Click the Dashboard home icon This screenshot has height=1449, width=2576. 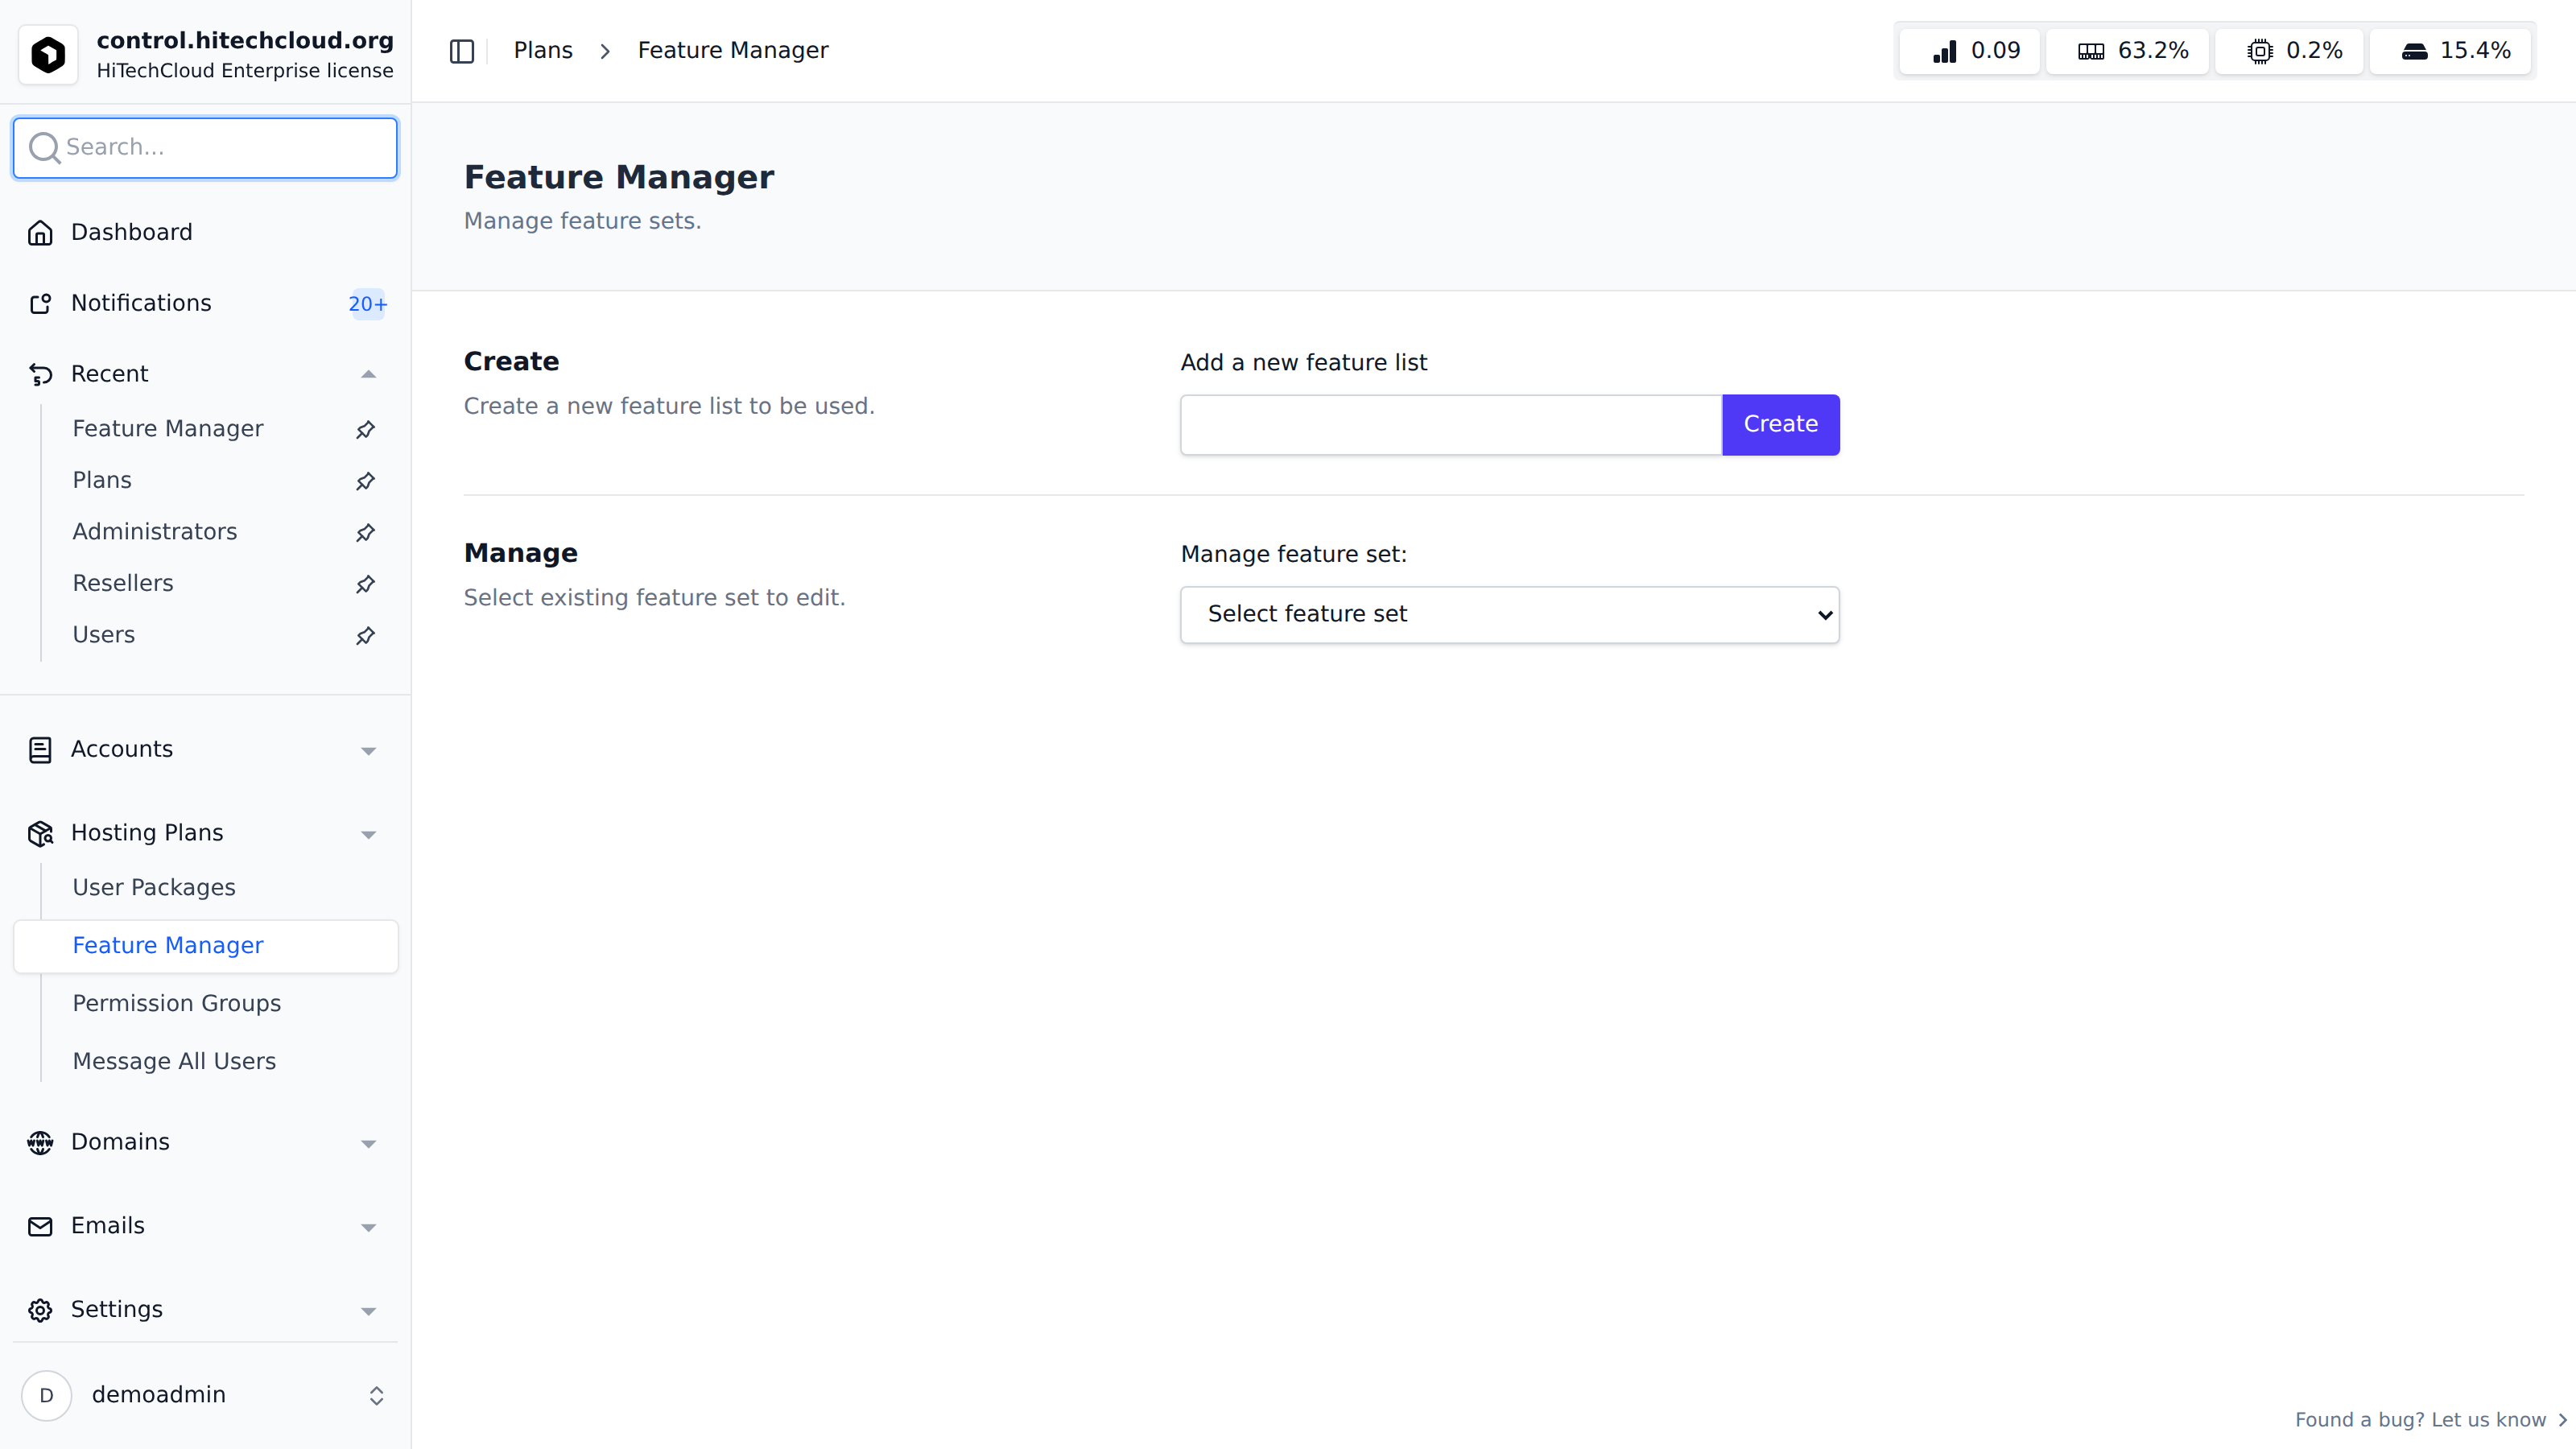[40, 233]
